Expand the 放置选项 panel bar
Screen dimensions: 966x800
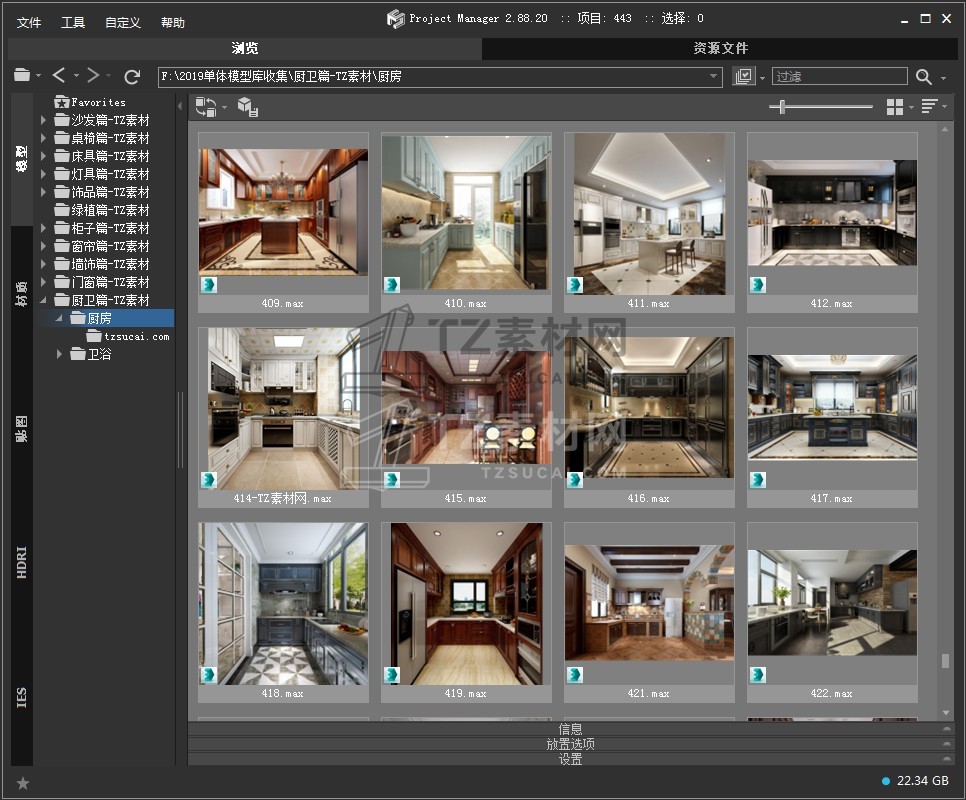[x=570, y=744]
